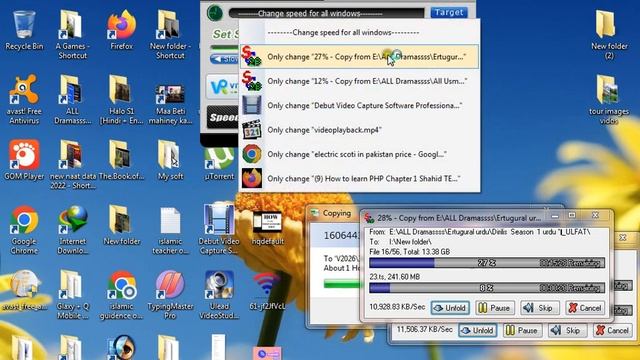Image resolution: width=640 pixels, height=360 pixels.
Task: Open New folder - Shortcut icon
Action: (x=170, y=35)
